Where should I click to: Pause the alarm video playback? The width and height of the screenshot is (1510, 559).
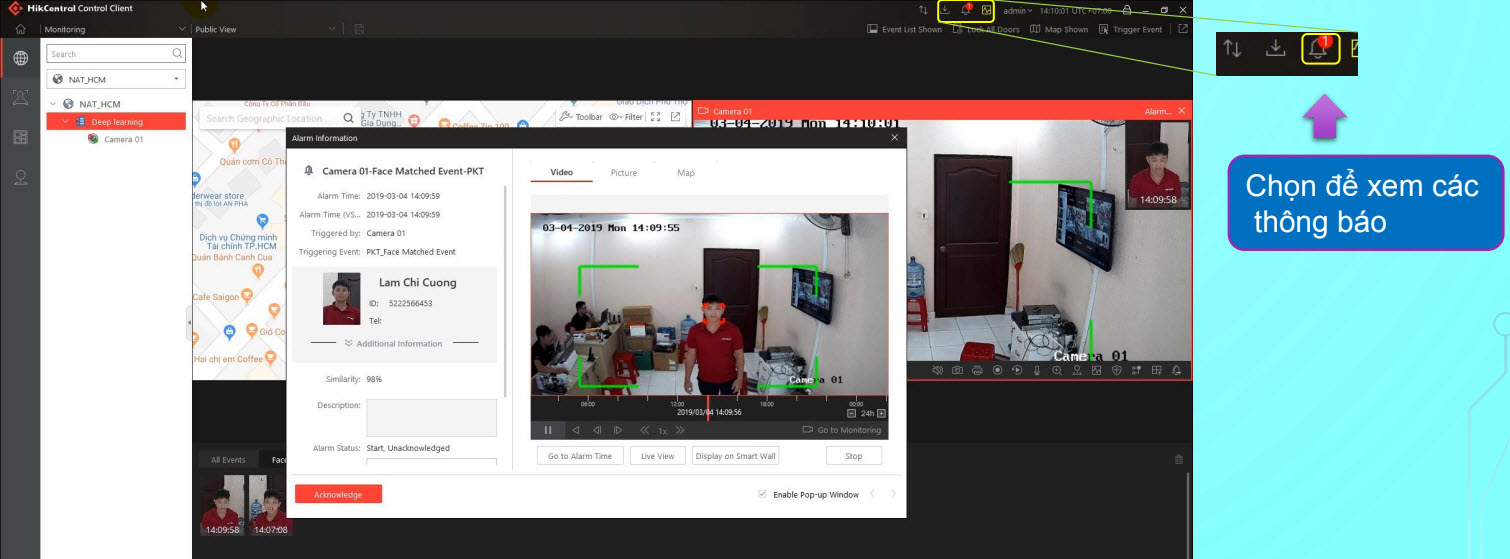(x=548, y=430)
